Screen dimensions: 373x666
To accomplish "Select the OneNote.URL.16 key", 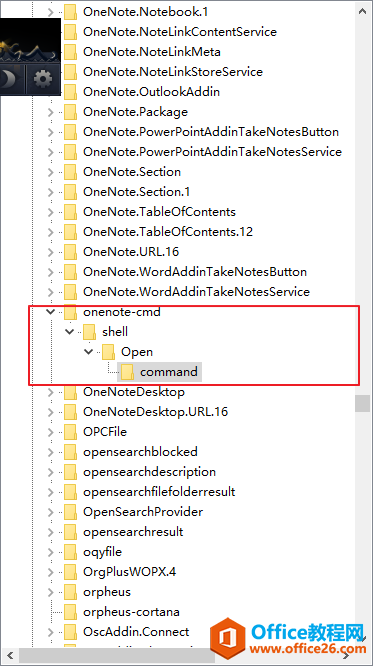I will coord(131,252).
